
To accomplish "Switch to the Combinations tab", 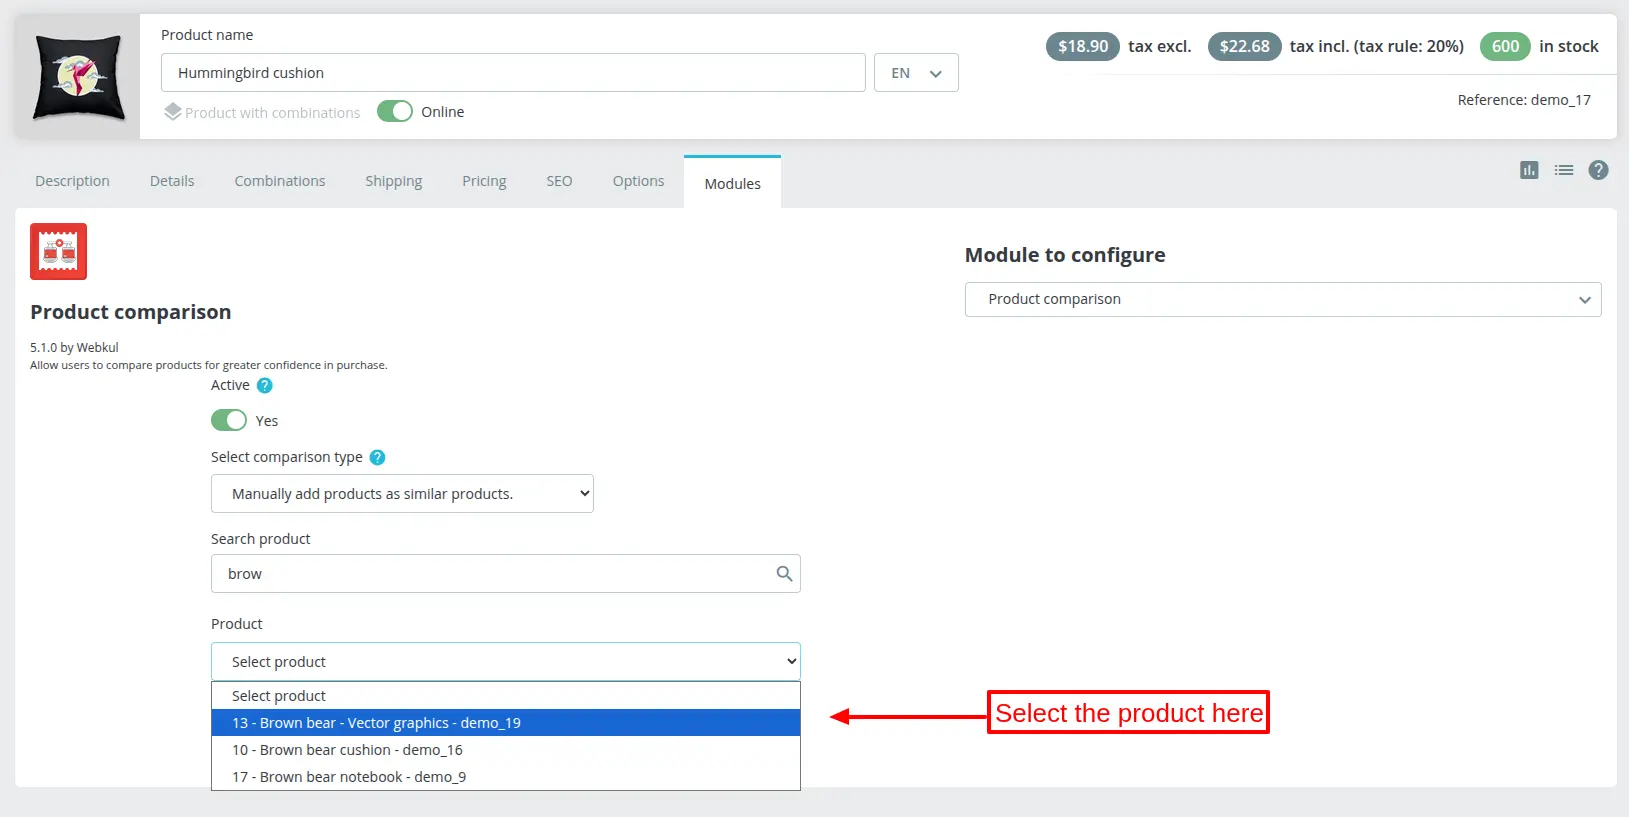I will pos(280,181).
